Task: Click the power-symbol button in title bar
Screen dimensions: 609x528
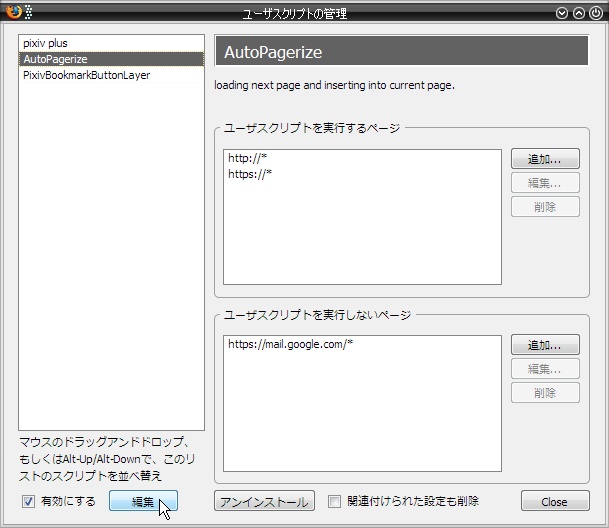Action: click(596, 13)
